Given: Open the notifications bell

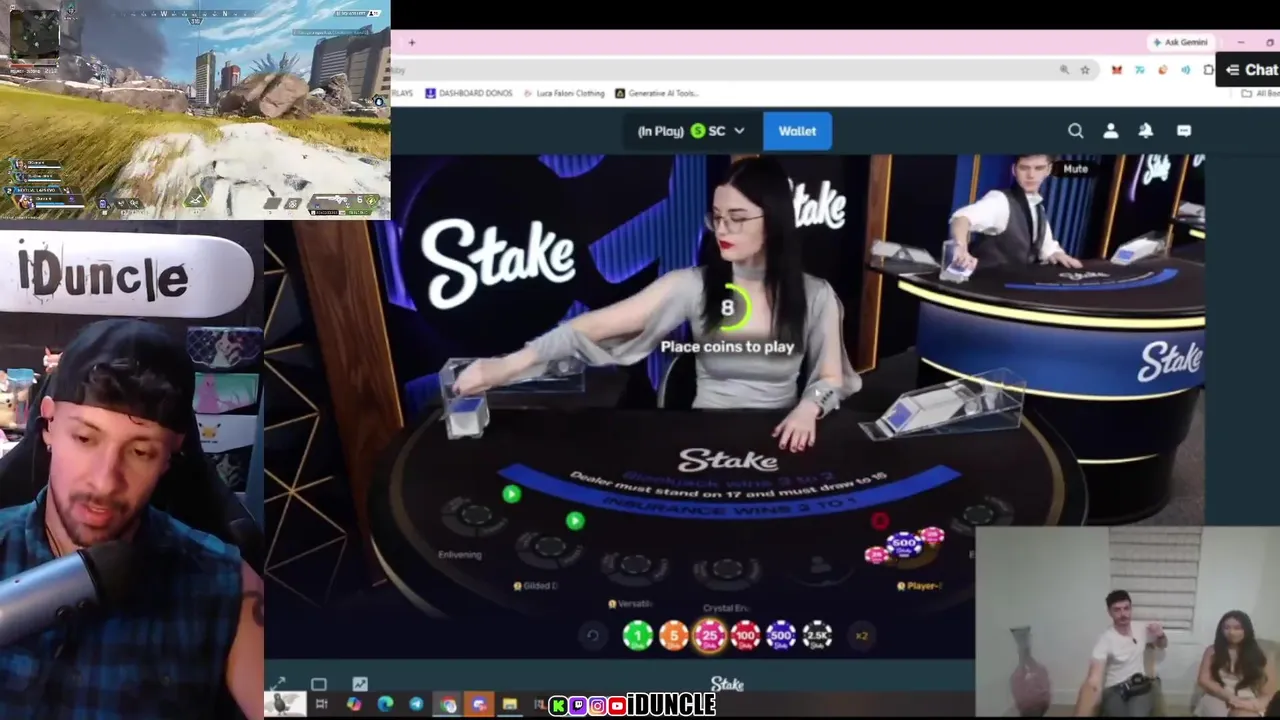Looking at the screenshot, I should pyautogui.click(x=1146, y=131).
